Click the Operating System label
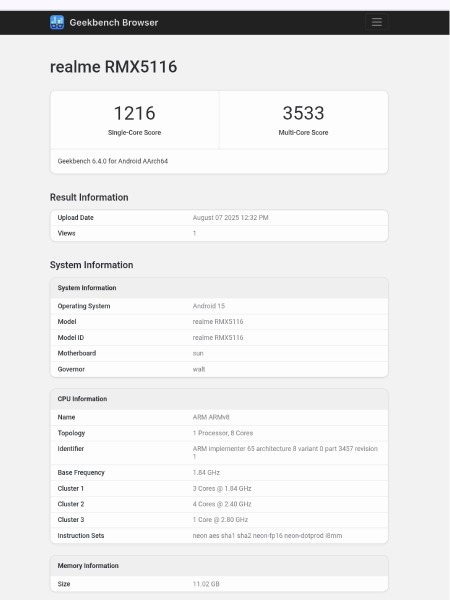Screen dimensions: 450x600 (x=84, y=306)
